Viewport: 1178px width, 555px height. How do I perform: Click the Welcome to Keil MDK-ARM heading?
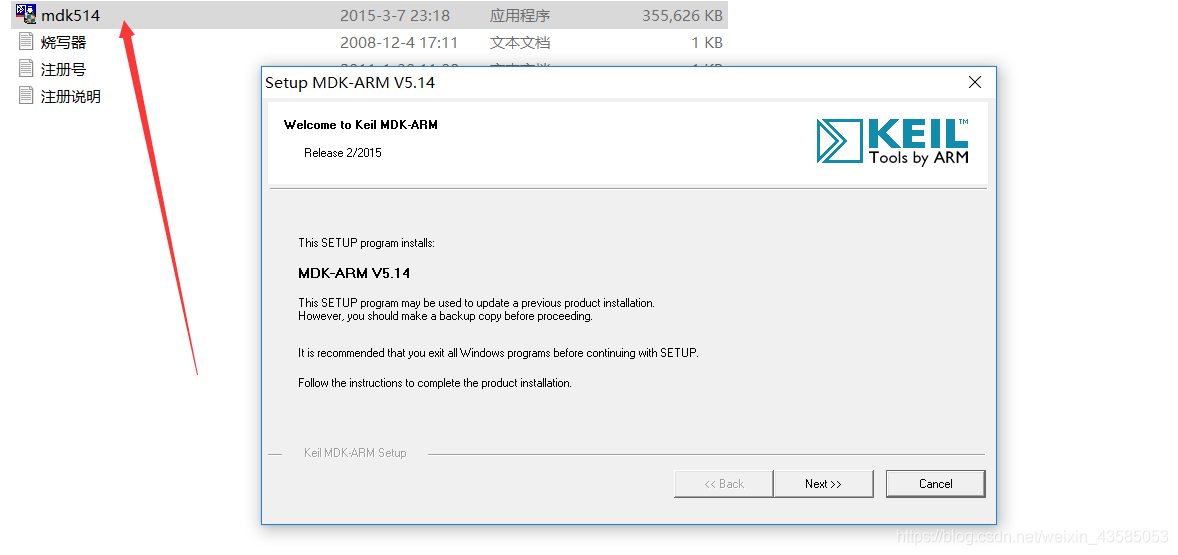tap(361, 125)
